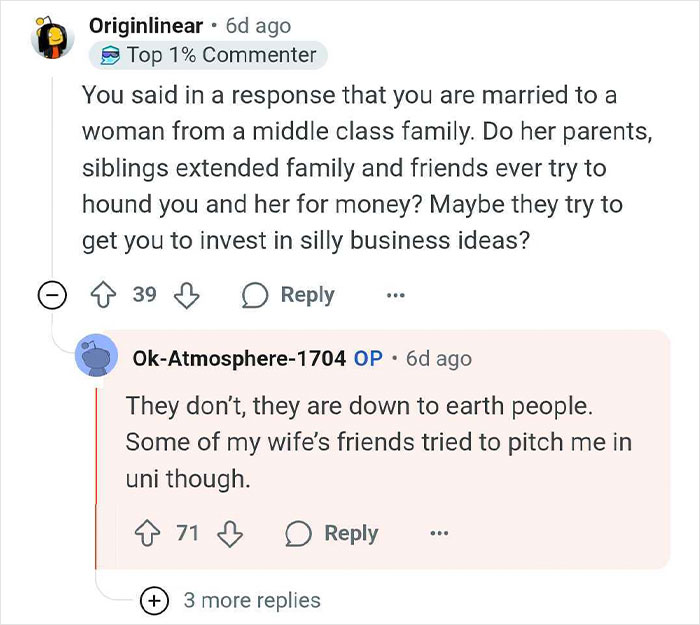Click the 71 vote count
This screenshot has height=625, width=700.
point(188,533)
